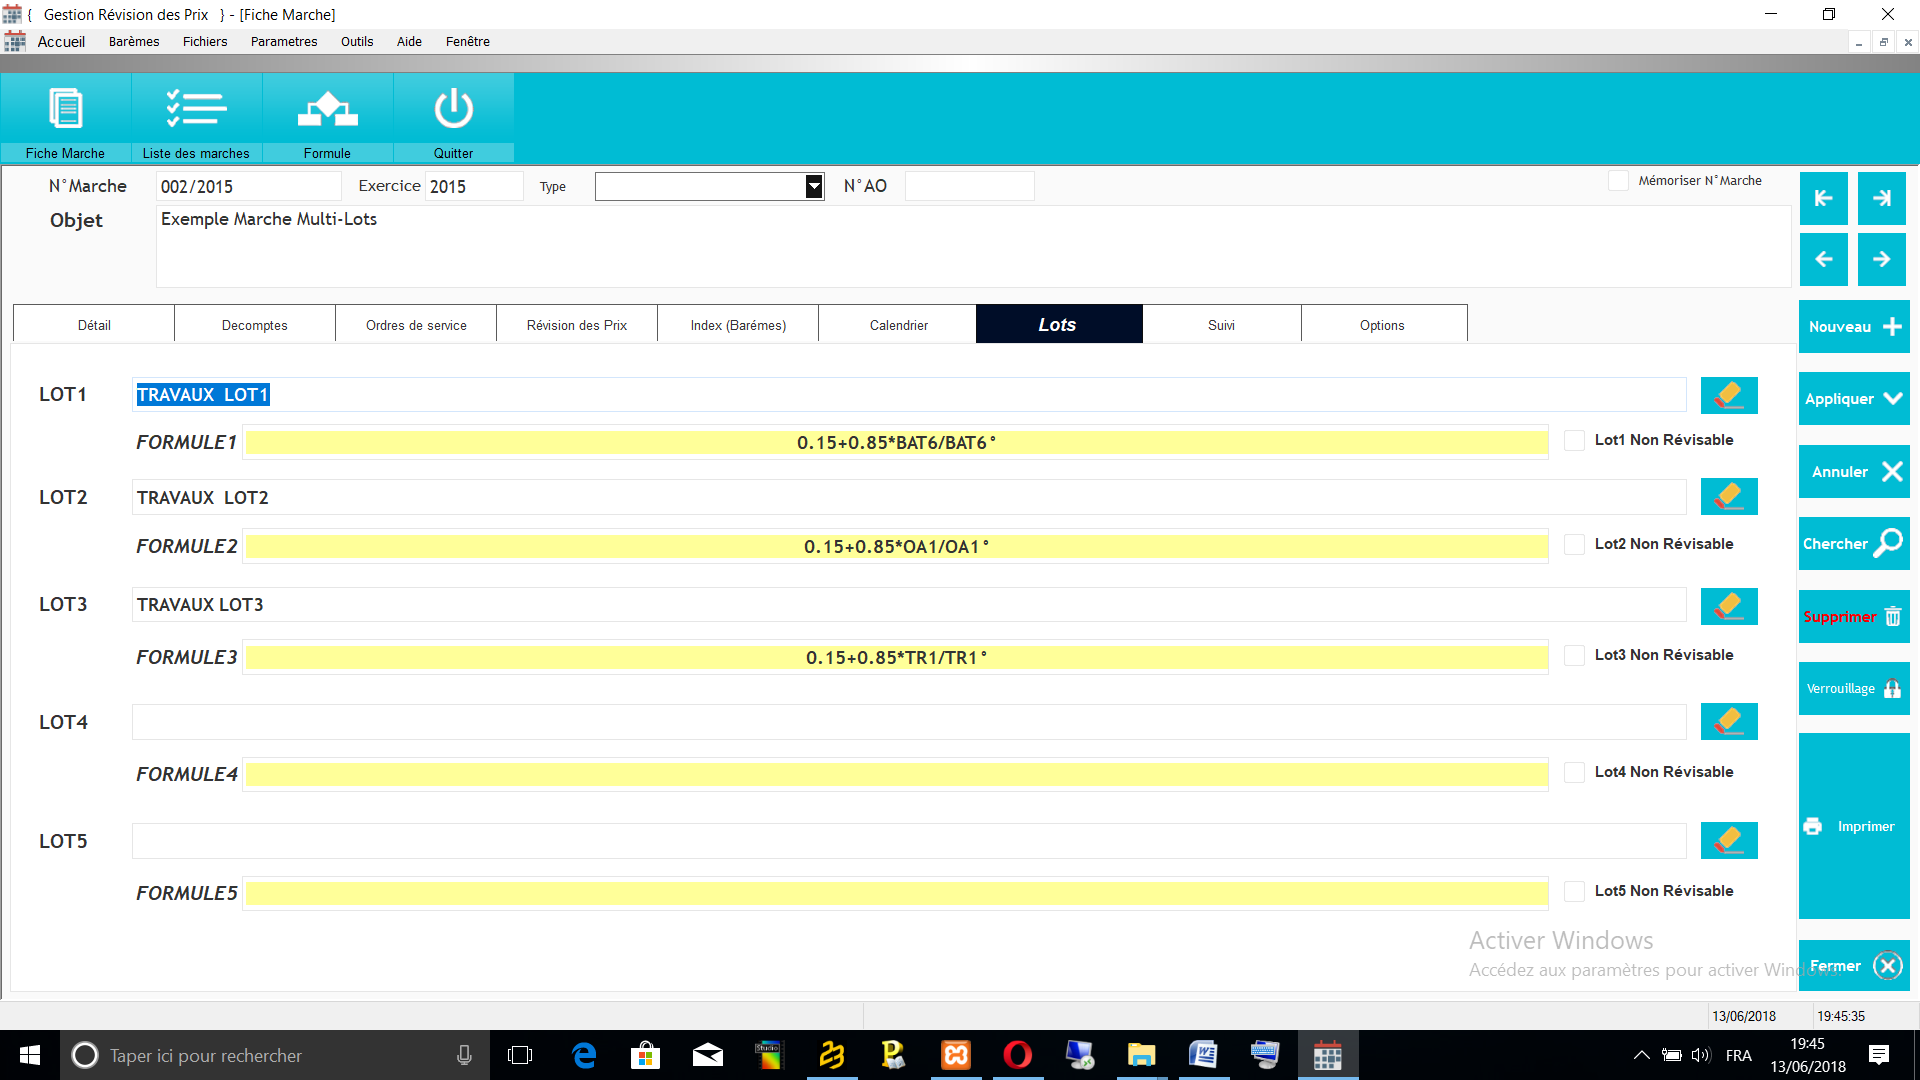Switch to Révision des Prix tab
Image resolution: width=1920 pixels, height=1080 pixels.
[577, 325]
